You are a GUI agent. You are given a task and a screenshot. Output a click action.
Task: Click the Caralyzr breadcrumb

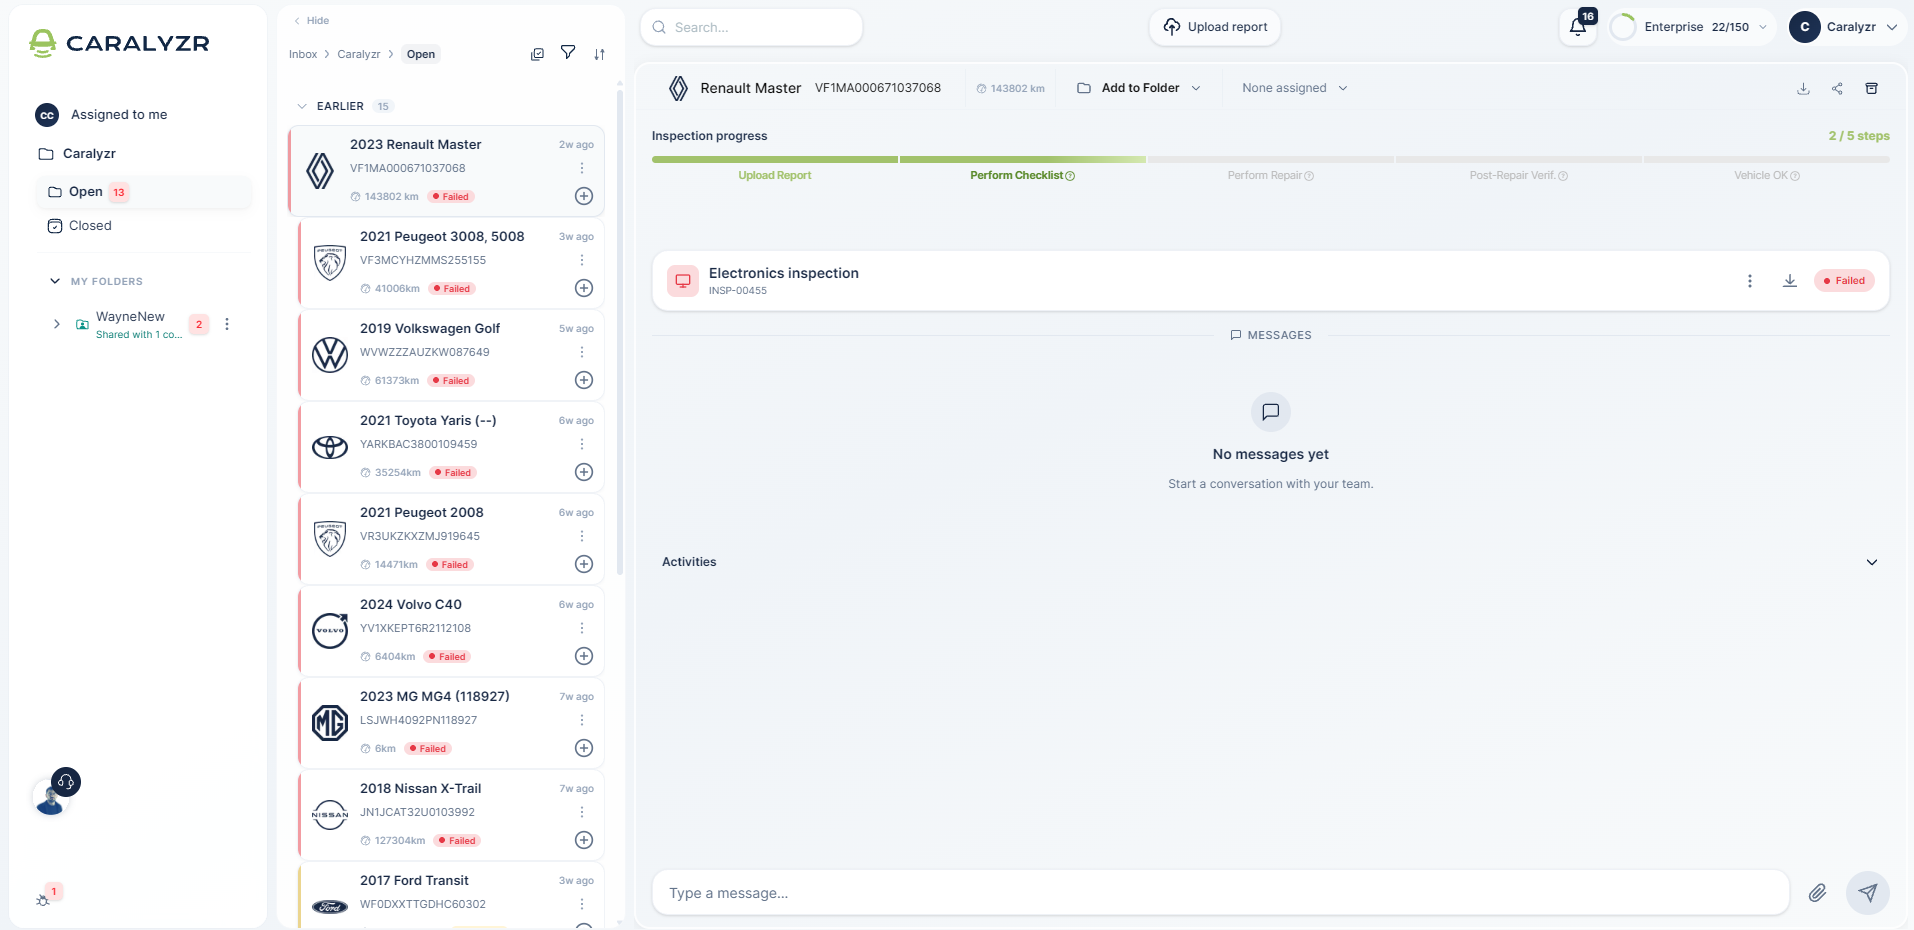(x=359, y=54)
